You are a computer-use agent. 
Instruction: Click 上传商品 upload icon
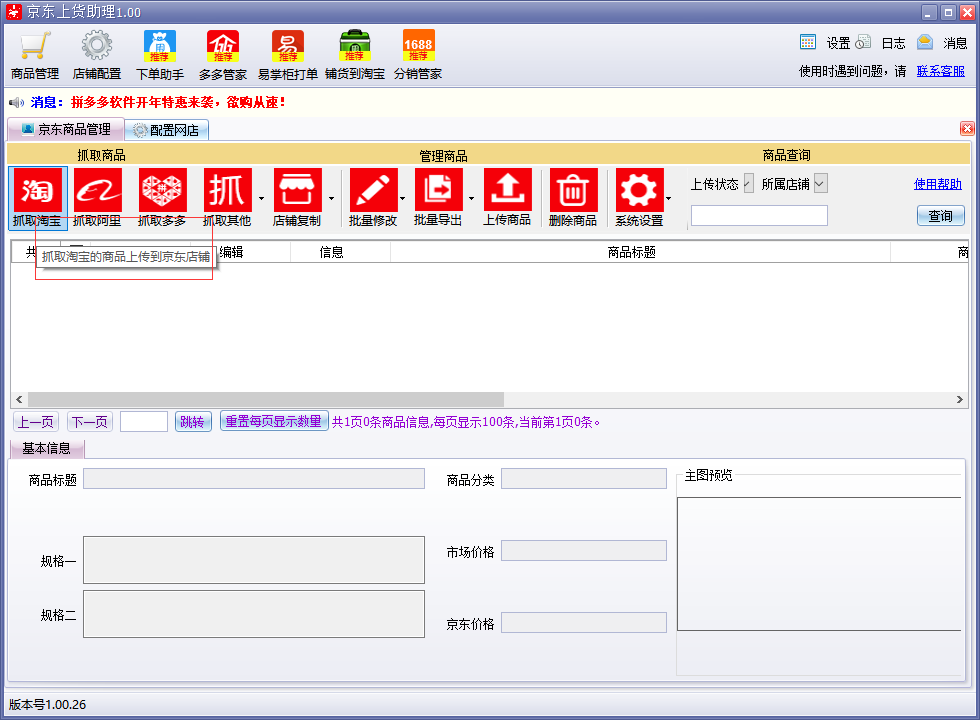(x=507, y=198)
